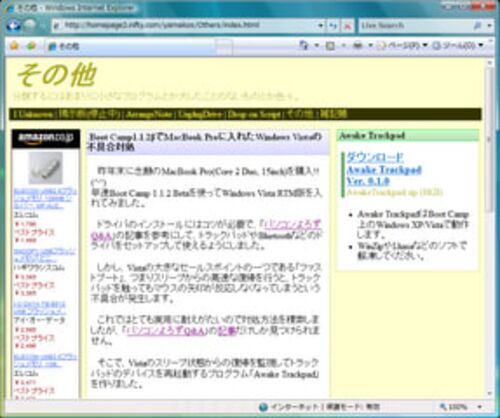Viewport: 500px width, 418px height.
Task: Select the その他 browser tab
Action: (x=130, y=46)
